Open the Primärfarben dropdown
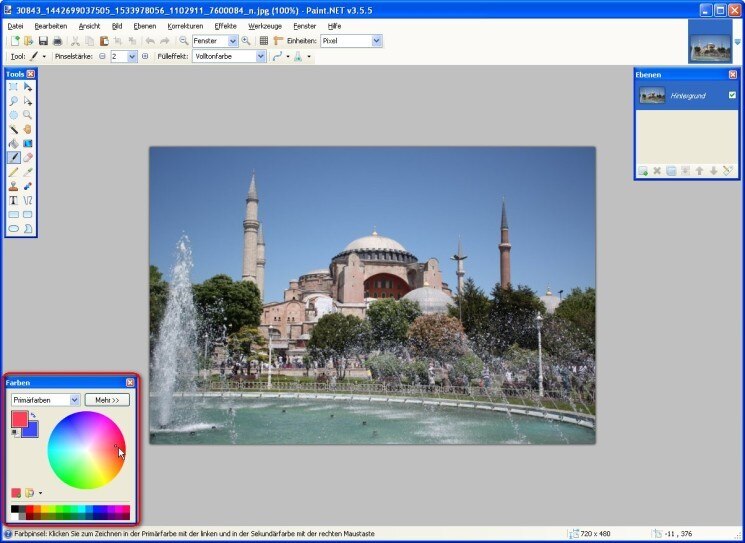The image size is (745, 543). 74,400
